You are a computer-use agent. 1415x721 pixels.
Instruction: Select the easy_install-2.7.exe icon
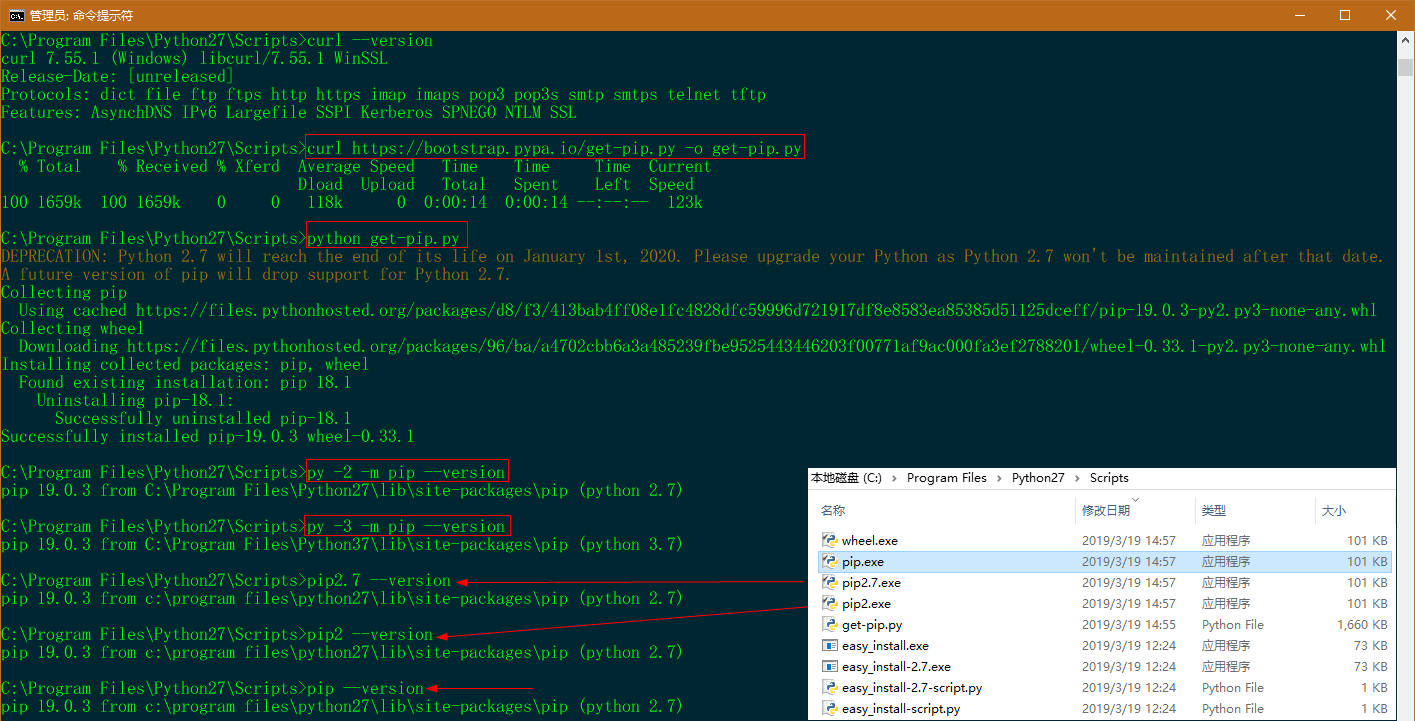point(829,667)
